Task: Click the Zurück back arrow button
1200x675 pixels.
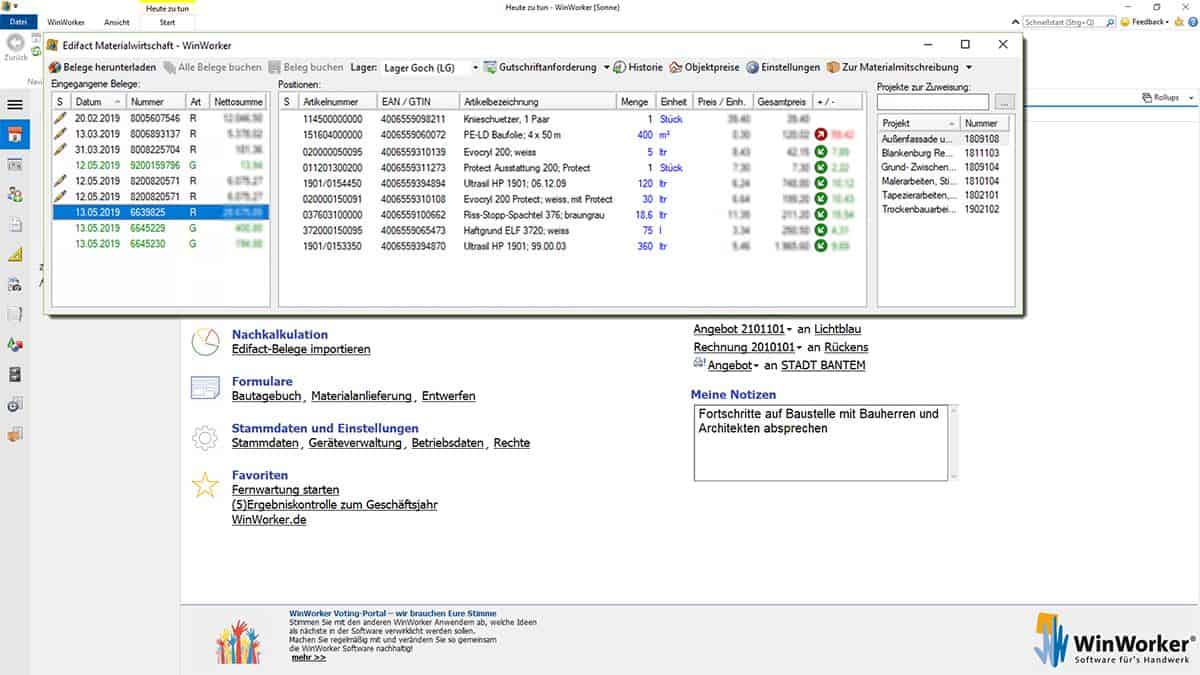Action: [x=15, y=45]
